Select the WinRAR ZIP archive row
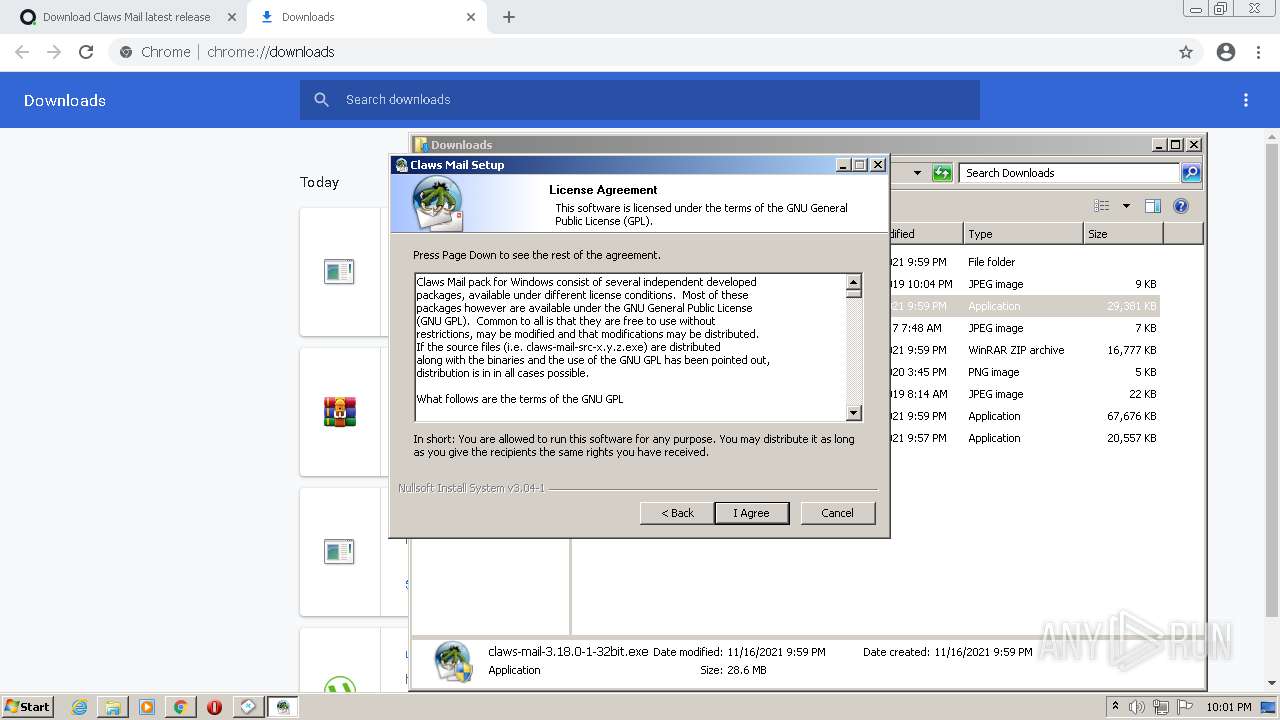The width and height of the screenshot is (1280, 720). [x=1024, y=350]
